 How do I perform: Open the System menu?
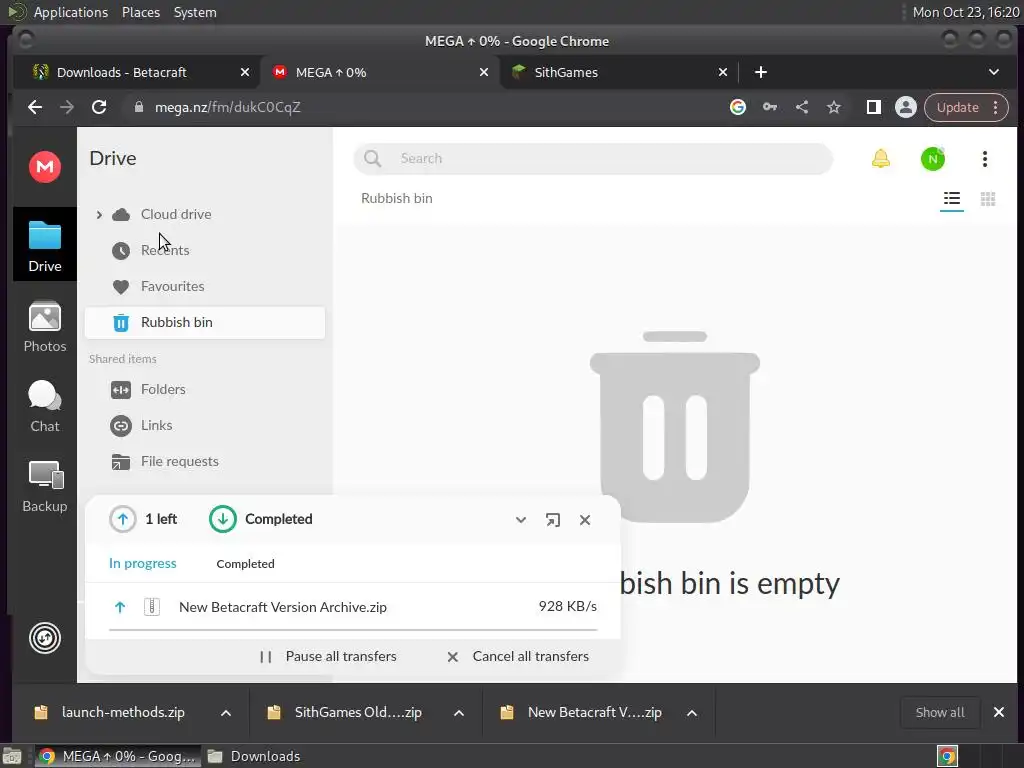[x=195, y=12]
